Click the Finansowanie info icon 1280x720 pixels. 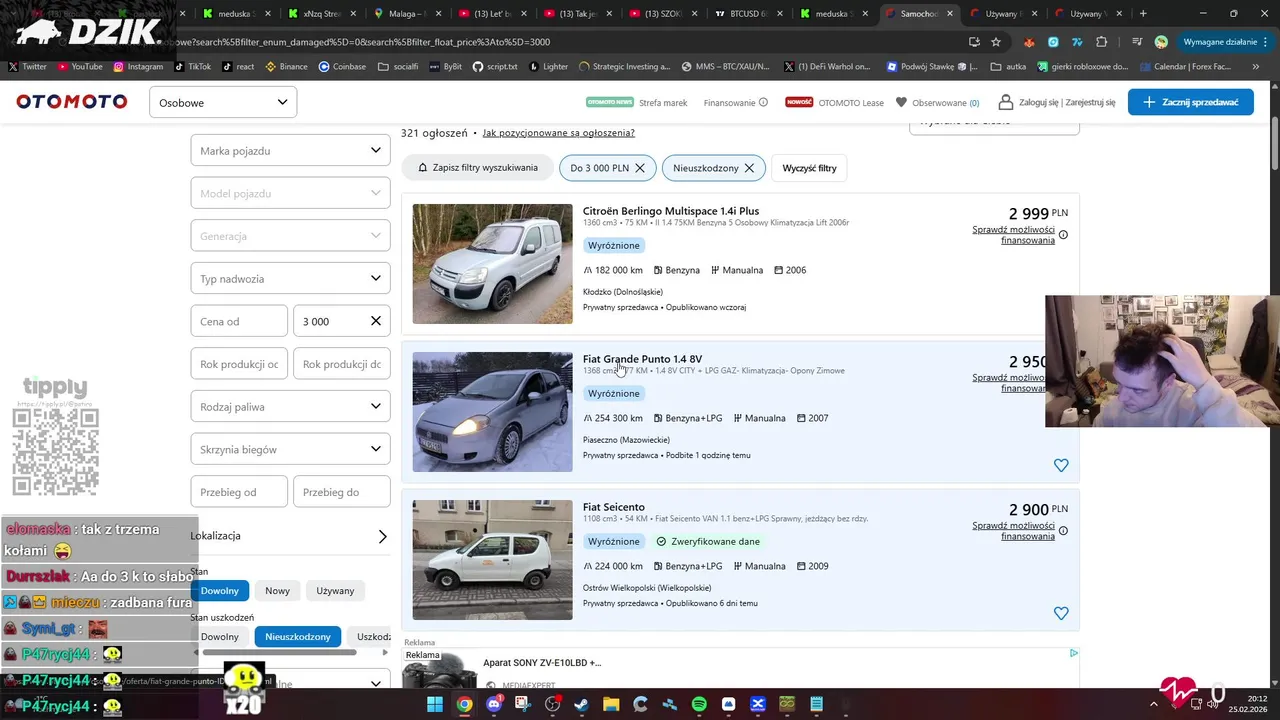pos(763,102)
